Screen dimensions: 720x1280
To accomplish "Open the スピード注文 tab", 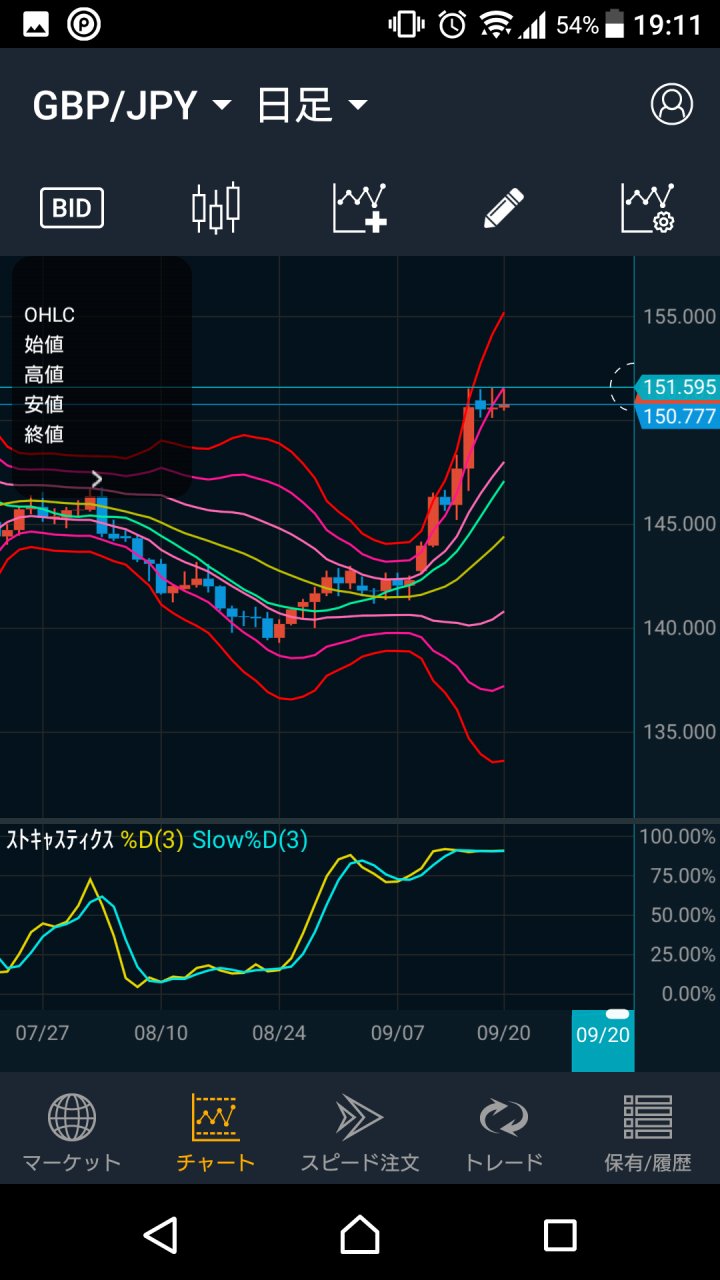I will [360, 1133].
